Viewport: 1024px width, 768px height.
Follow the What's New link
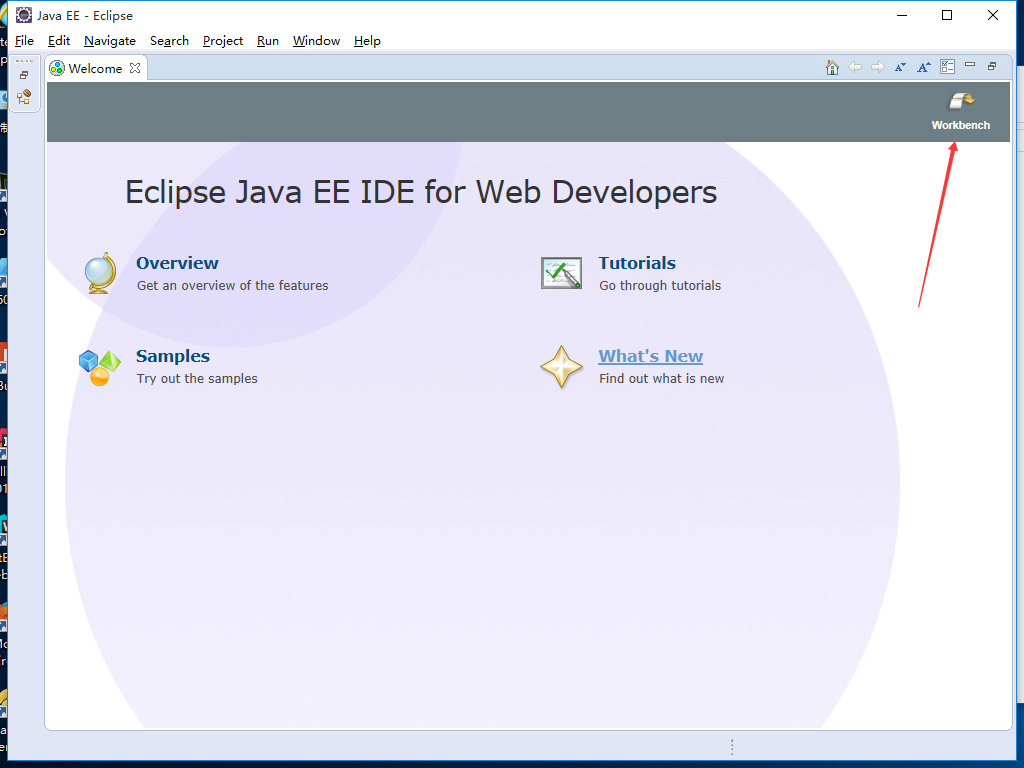point(650,356)
